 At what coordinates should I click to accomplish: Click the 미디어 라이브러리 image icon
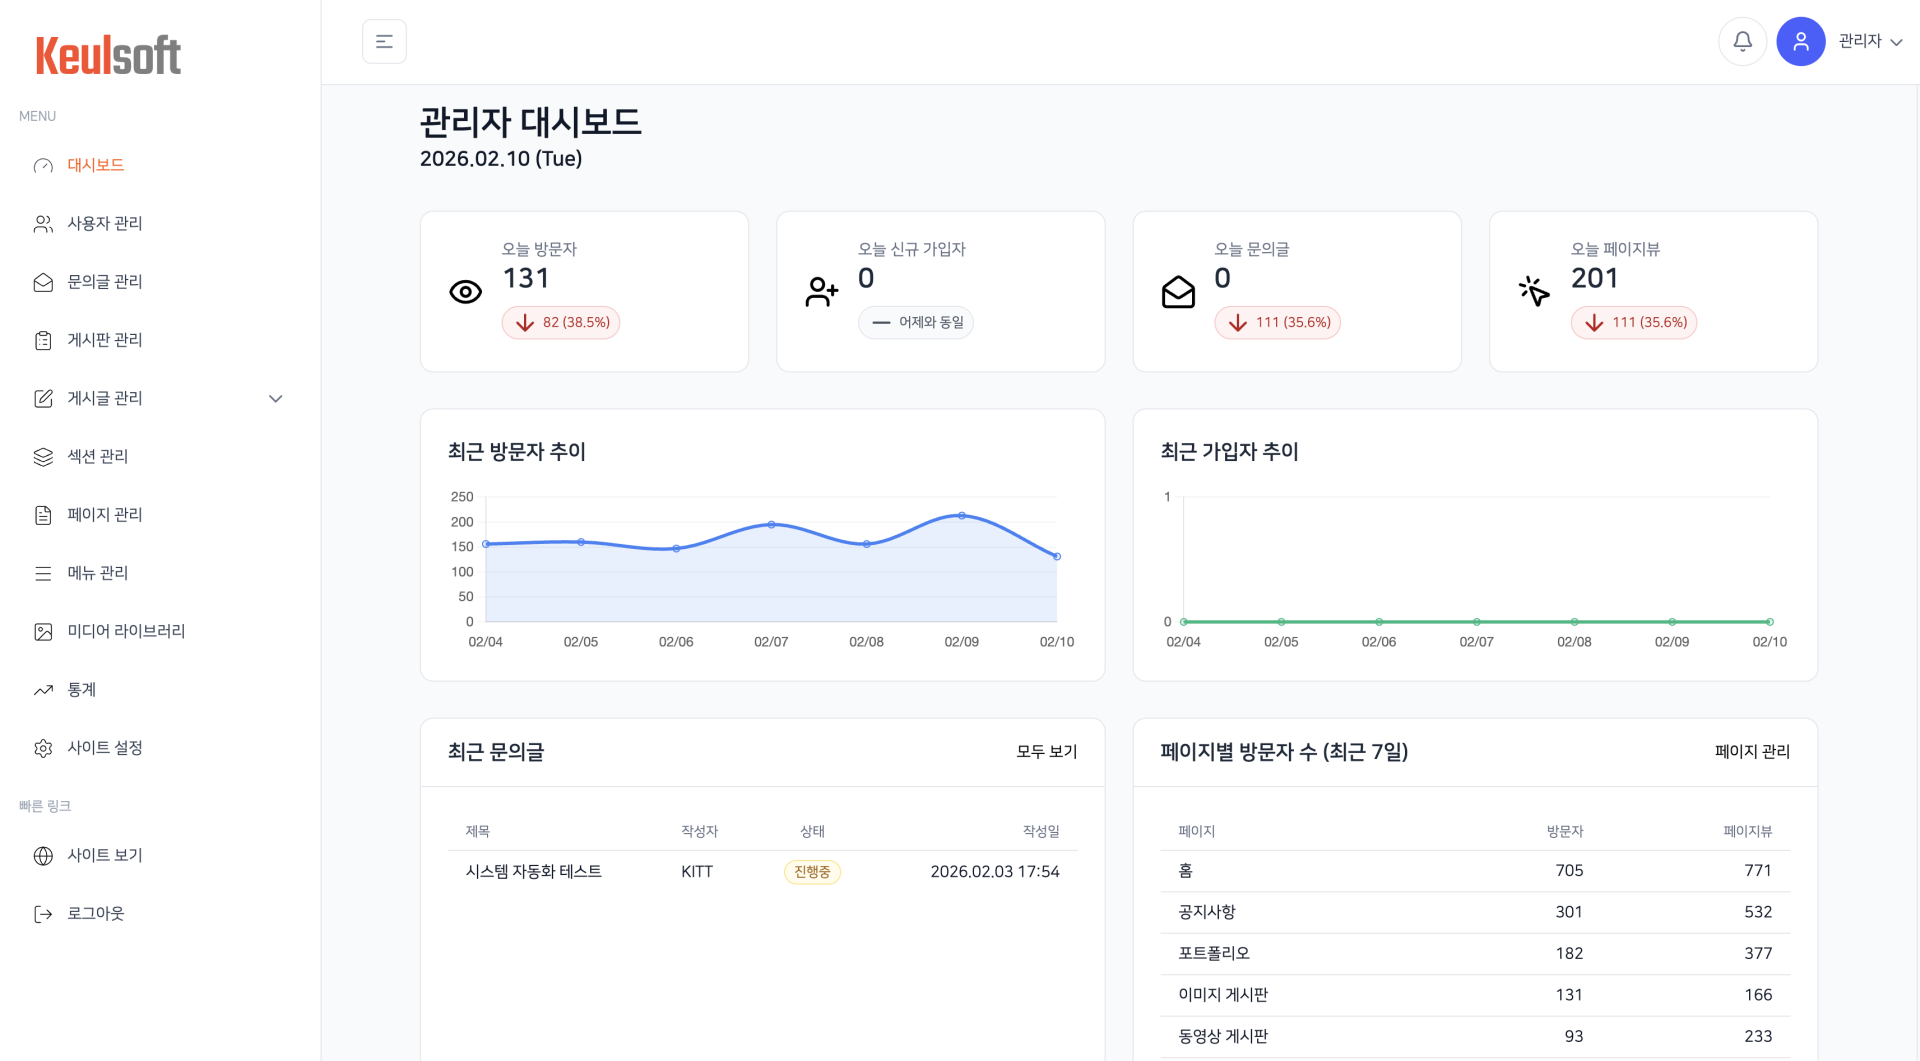(x=43, y=631)
